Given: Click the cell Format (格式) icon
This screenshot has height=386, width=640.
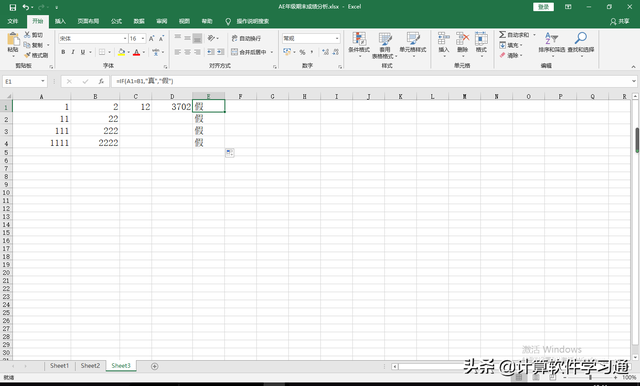Looking at the screenshot, I should coord(481,39).
